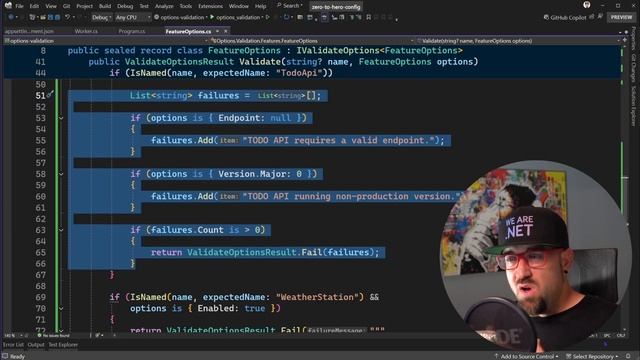The image size is (640, 360).
Task: Collapse the if block at line 58
Action: click(x=61, y=174)
